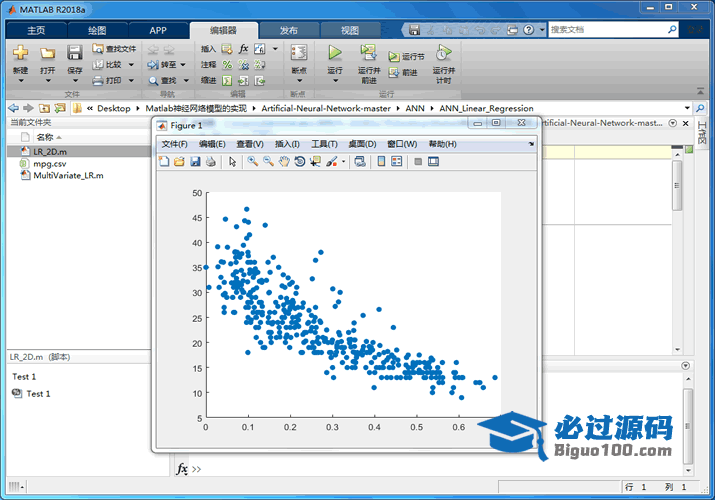Select Rotate 3D tool in Figure 1
Screen dimensions: 715x500
[300, 161]
